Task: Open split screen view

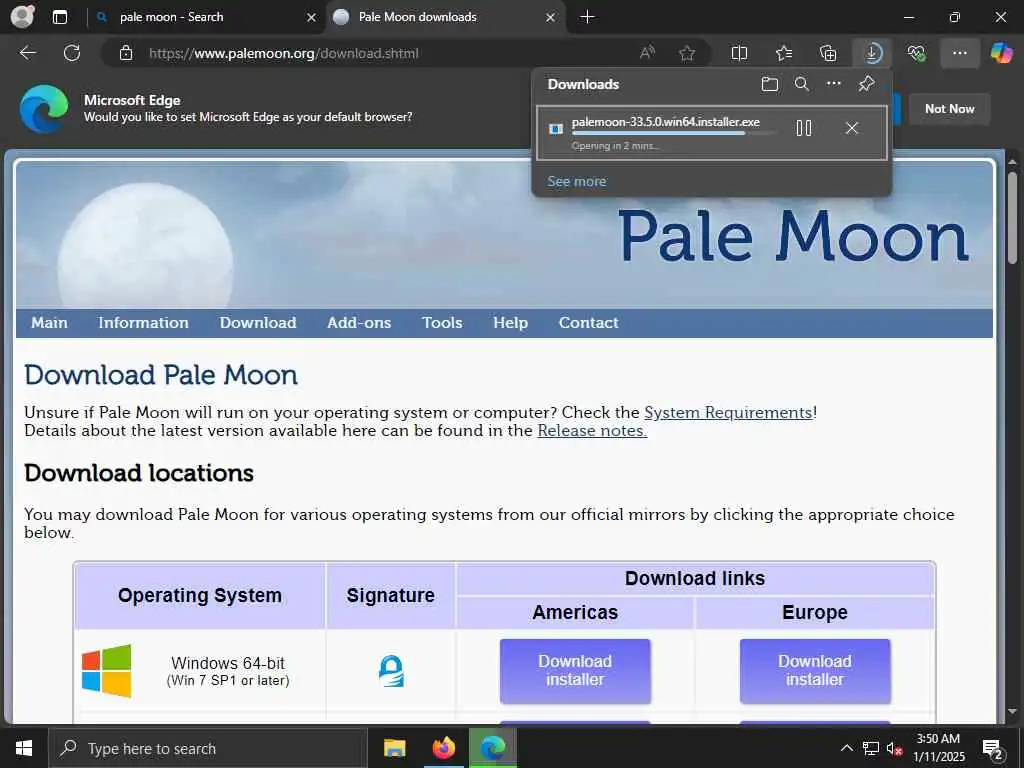Action: point(739,53)
